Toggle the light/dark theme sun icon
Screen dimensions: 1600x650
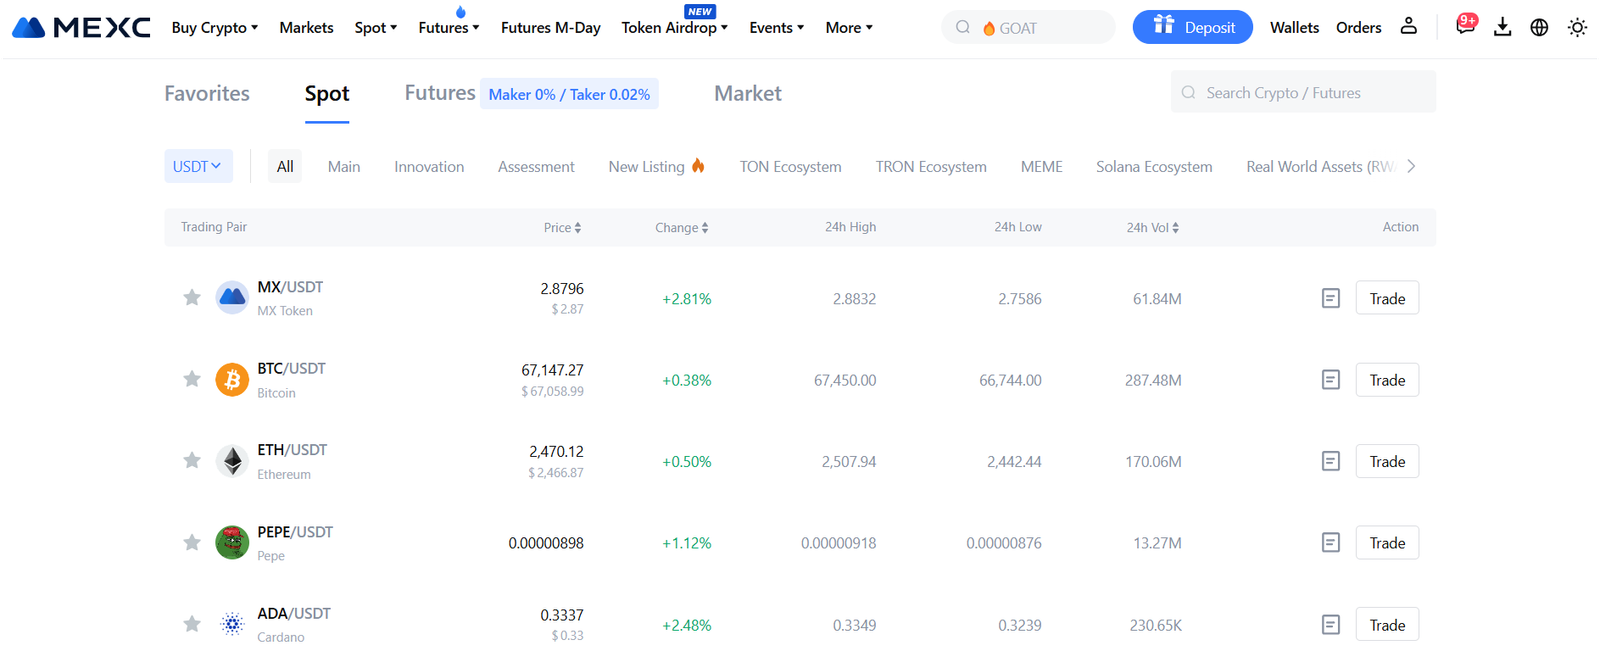[1577, 27]
